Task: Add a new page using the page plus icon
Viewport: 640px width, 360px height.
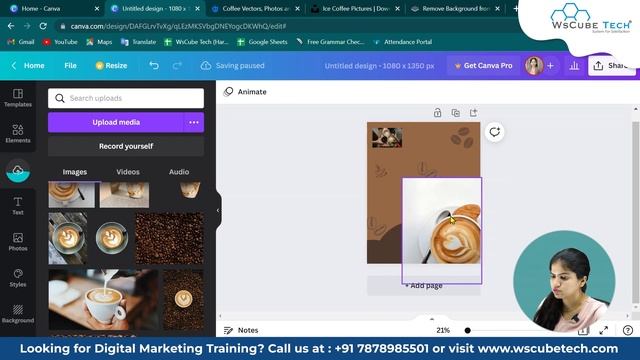Action: point(473,113)
